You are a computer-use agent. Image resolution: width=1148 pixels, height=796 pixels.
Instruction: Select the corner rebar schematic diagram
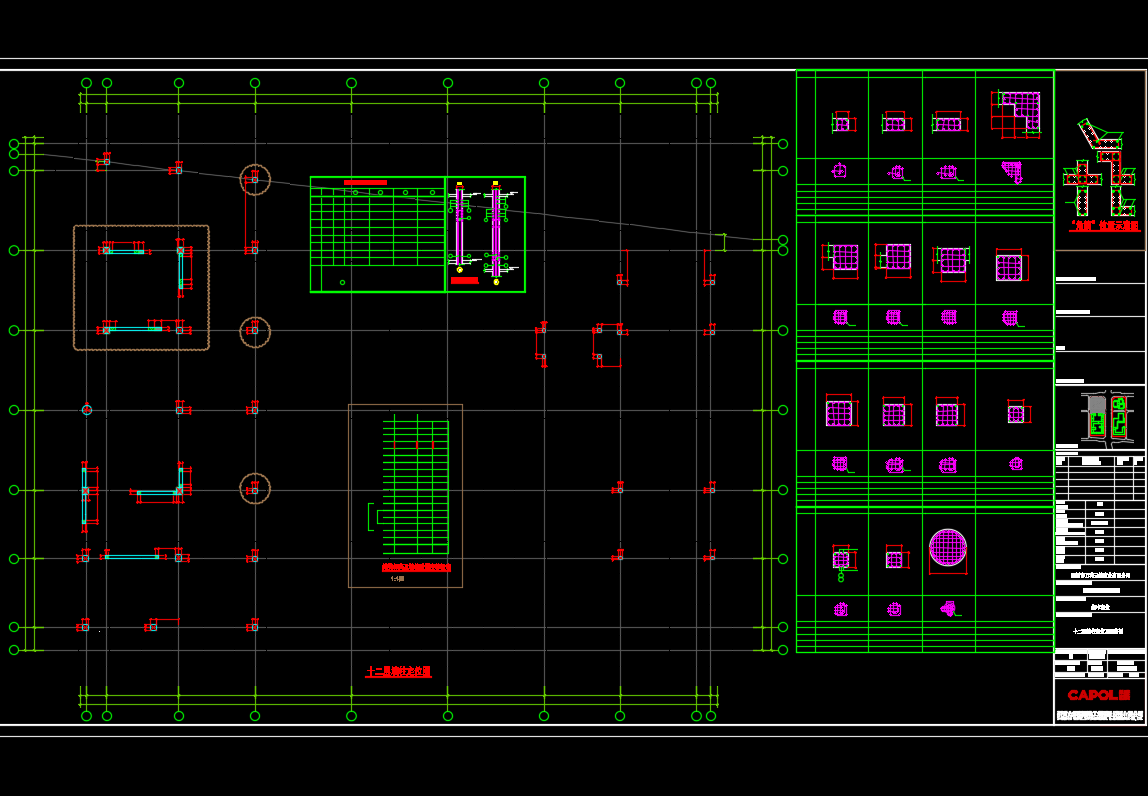pos(1099,167)
